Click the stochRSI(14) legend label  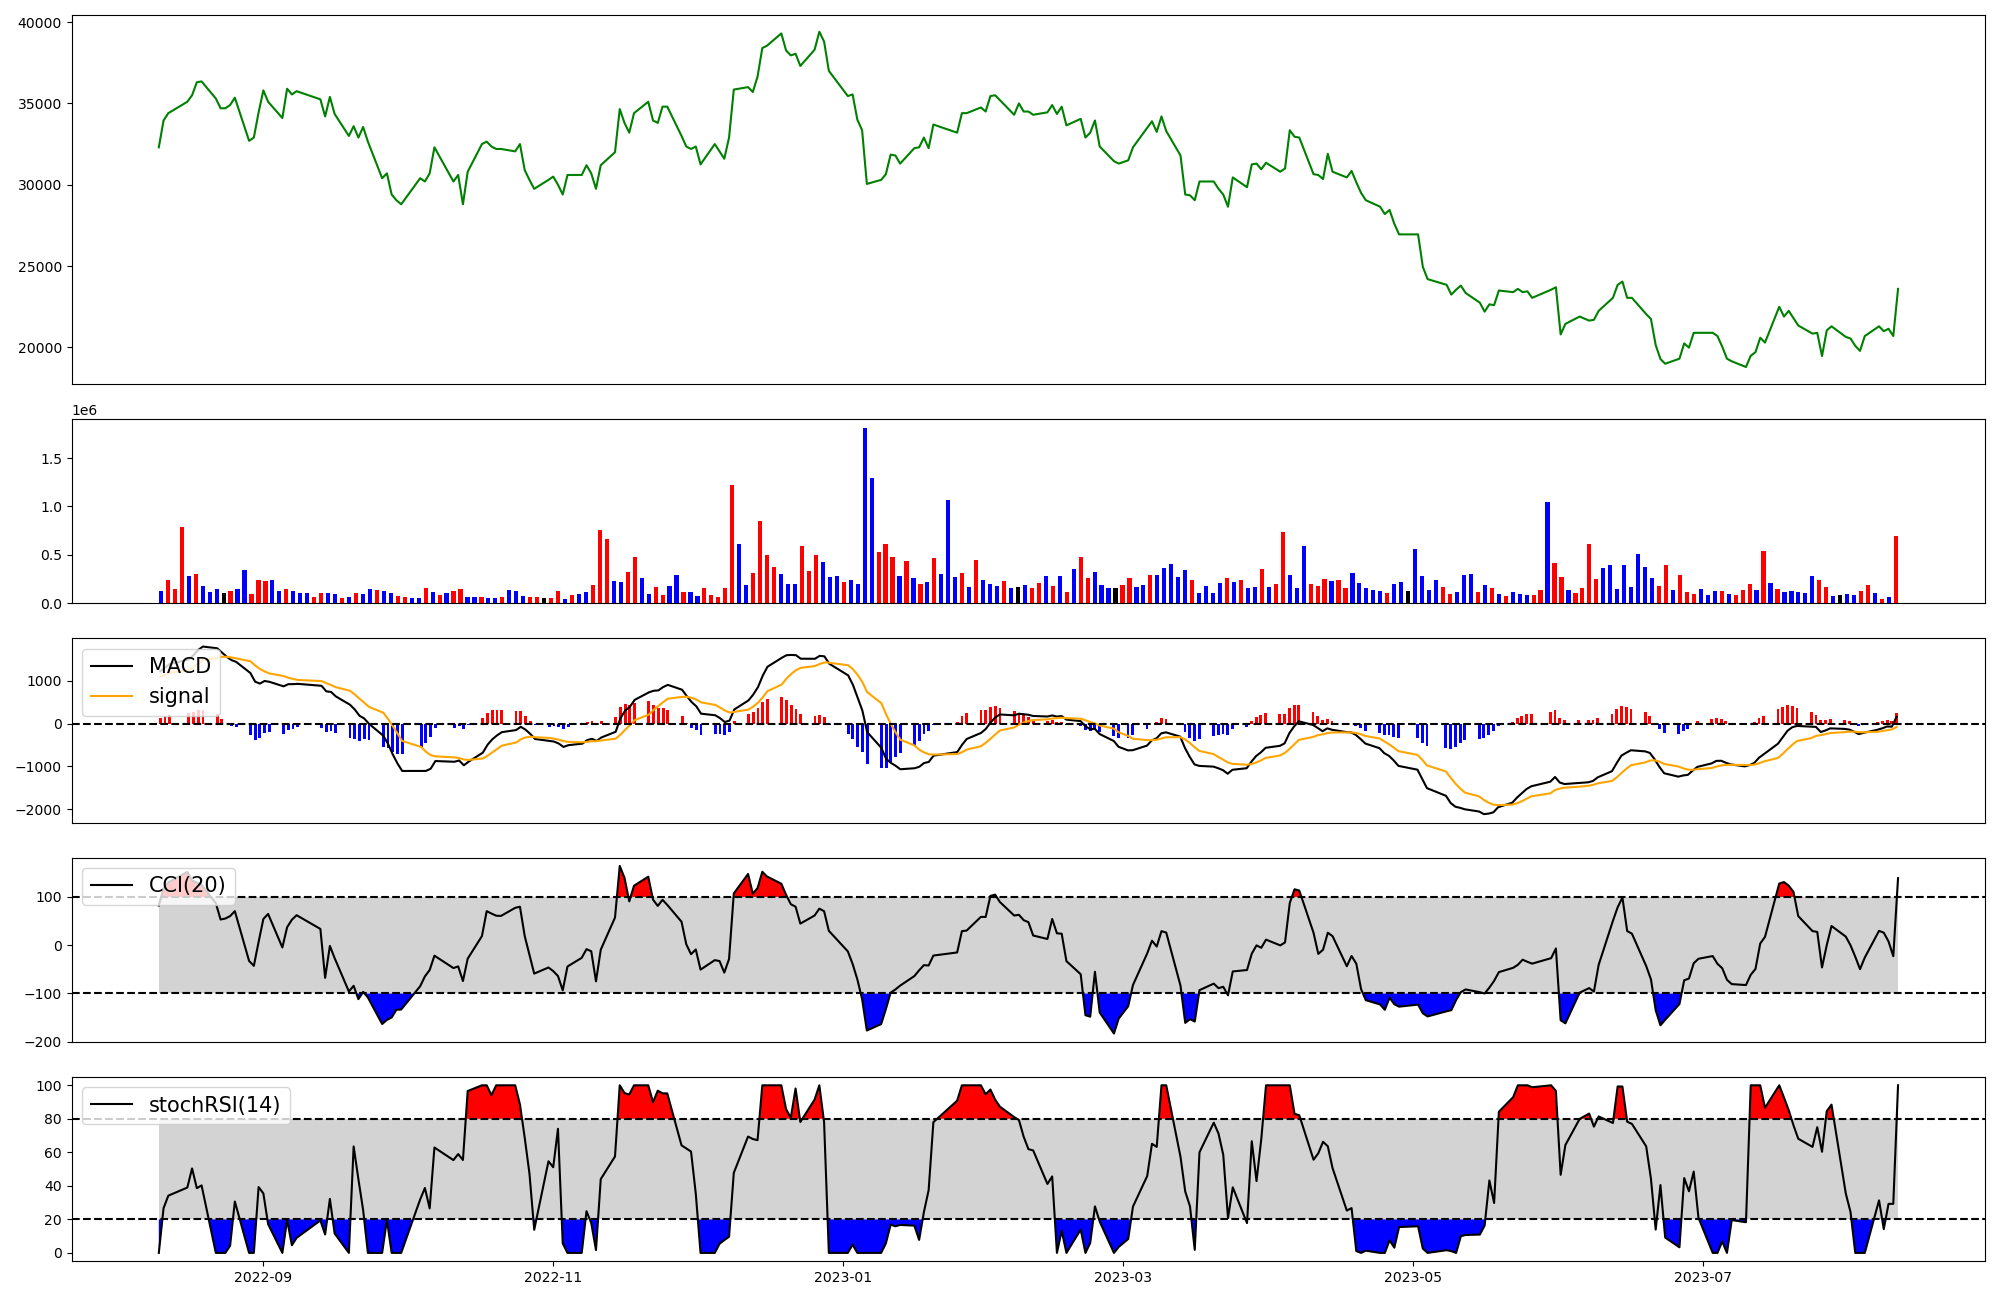coord(214,1105)
